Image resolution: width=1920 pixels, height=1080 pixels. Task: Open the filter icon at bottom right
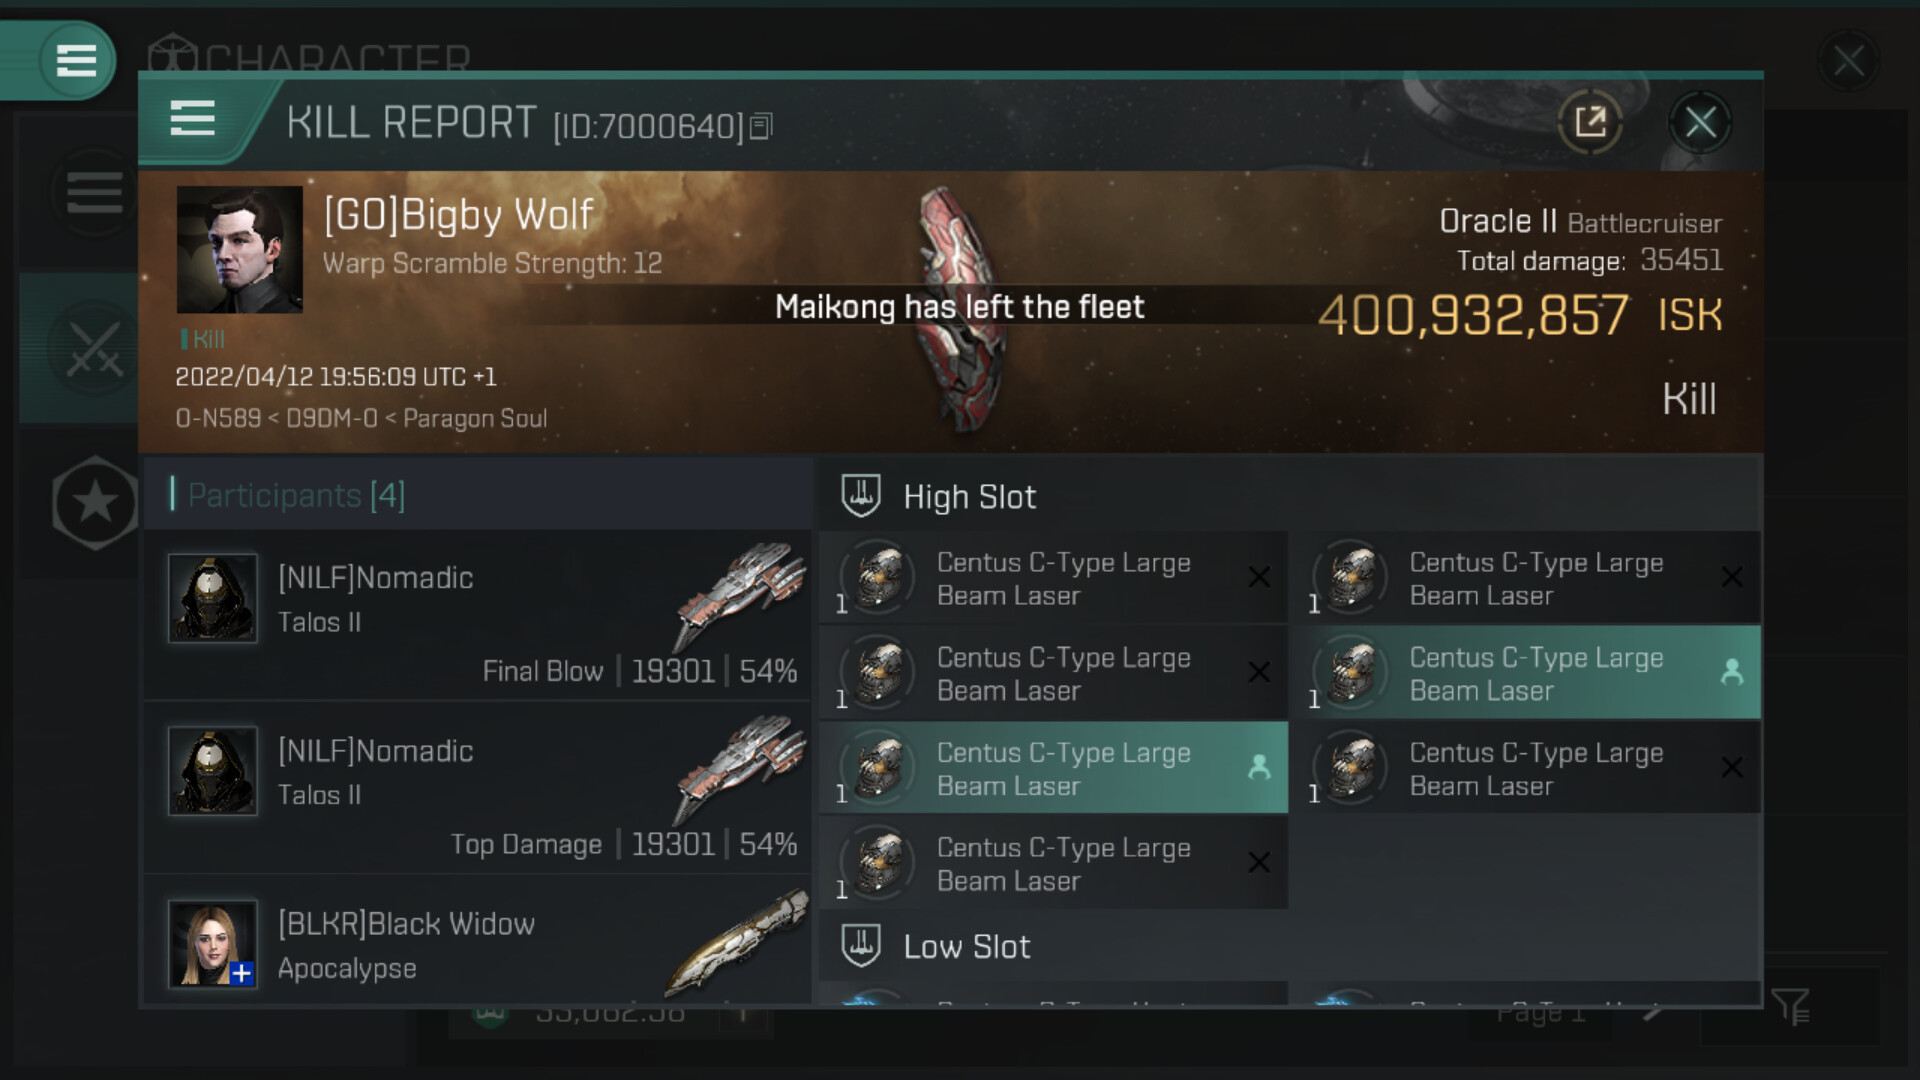click(1790, 1007)
